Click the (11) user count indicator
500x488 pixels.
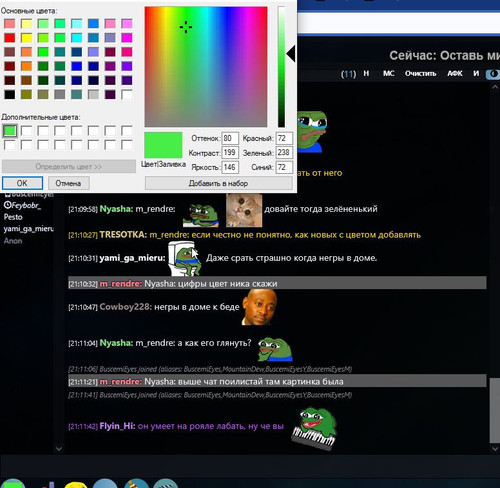pyautogui.click(x=348, y=74)
